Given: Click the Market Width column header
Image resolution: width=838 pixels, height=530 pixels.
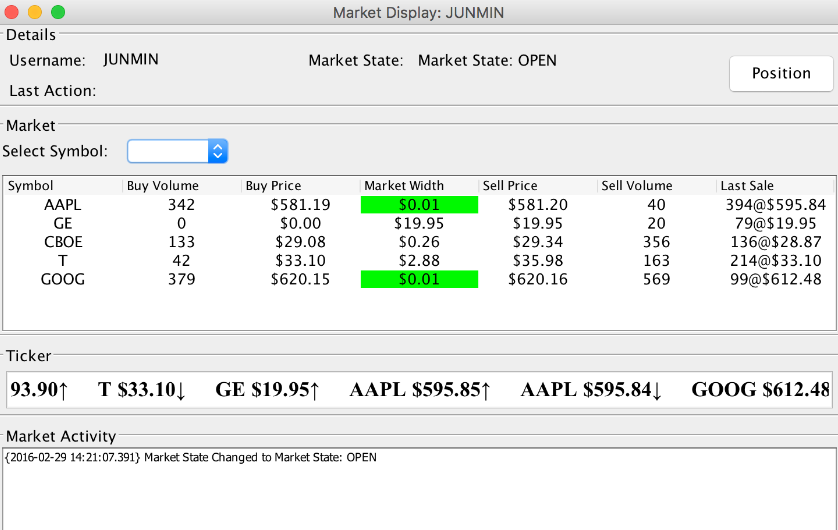Looking at the screenshot, I should pos(419,185).
